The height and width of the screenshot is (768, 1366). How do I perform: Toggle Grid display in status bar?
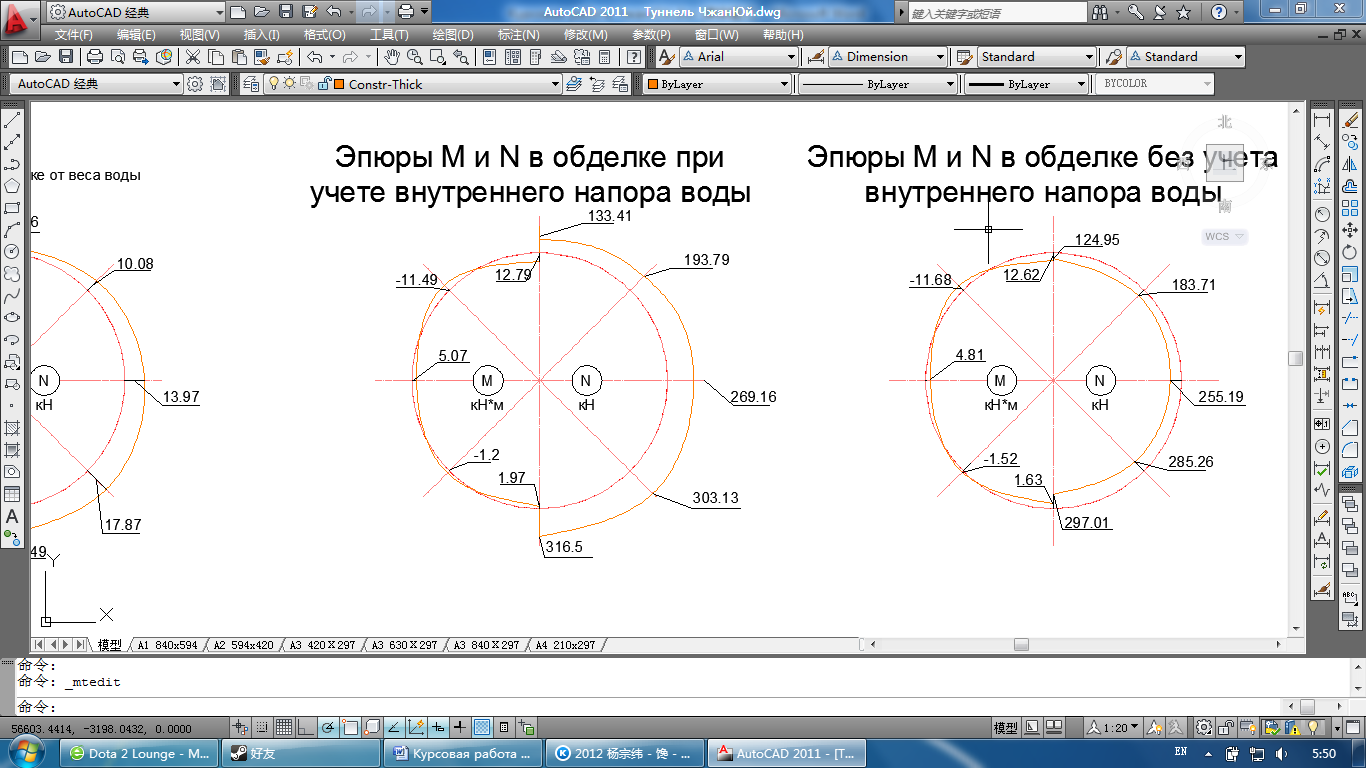284,727
